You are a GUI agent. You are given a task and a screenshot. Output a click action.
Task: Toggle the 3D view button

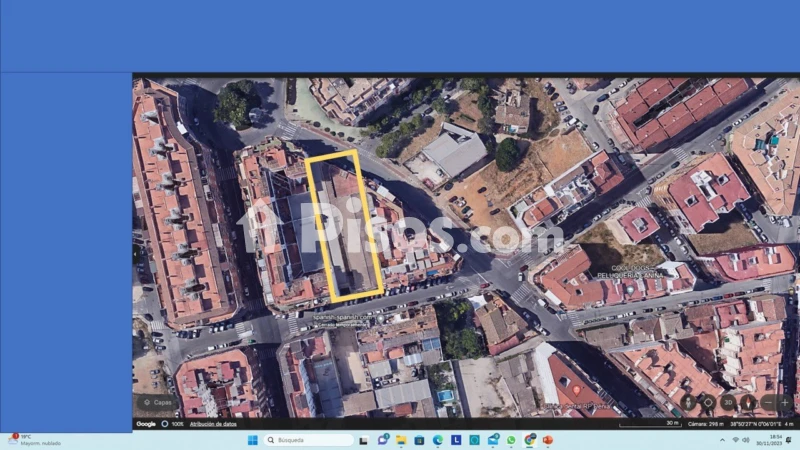click(x=728, y=403)
